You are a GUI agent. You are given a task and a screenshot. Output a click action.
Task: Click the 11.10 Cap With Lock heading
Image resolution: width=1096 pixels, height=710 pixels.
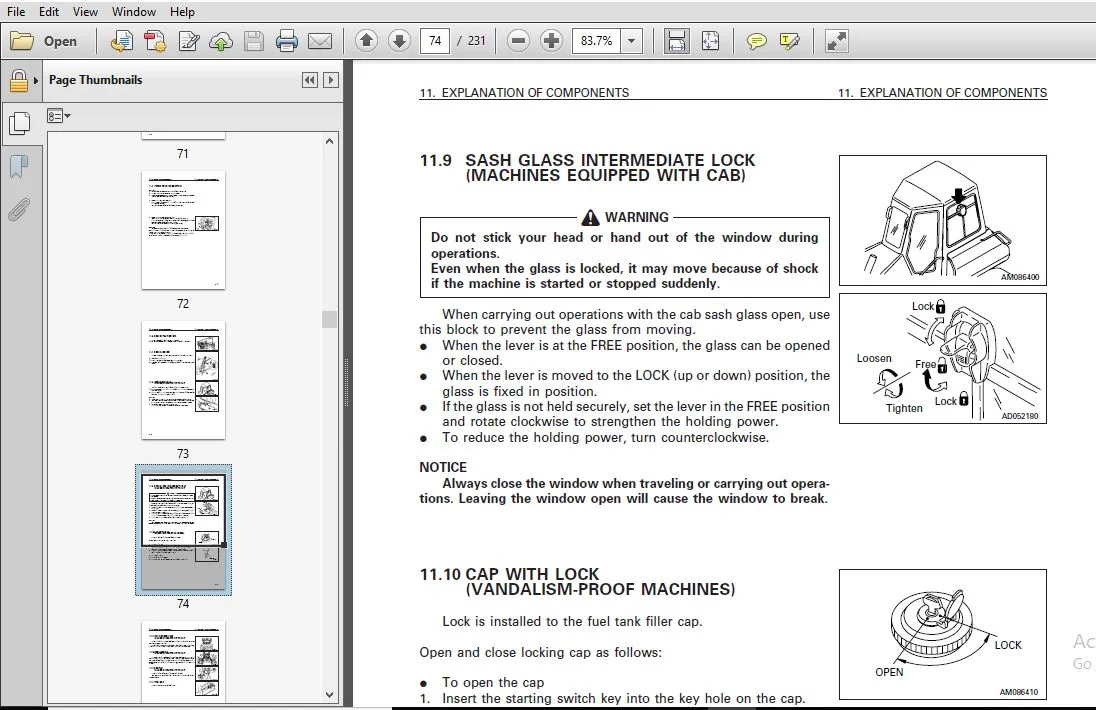pyautogui.click(x=577, y=581)
